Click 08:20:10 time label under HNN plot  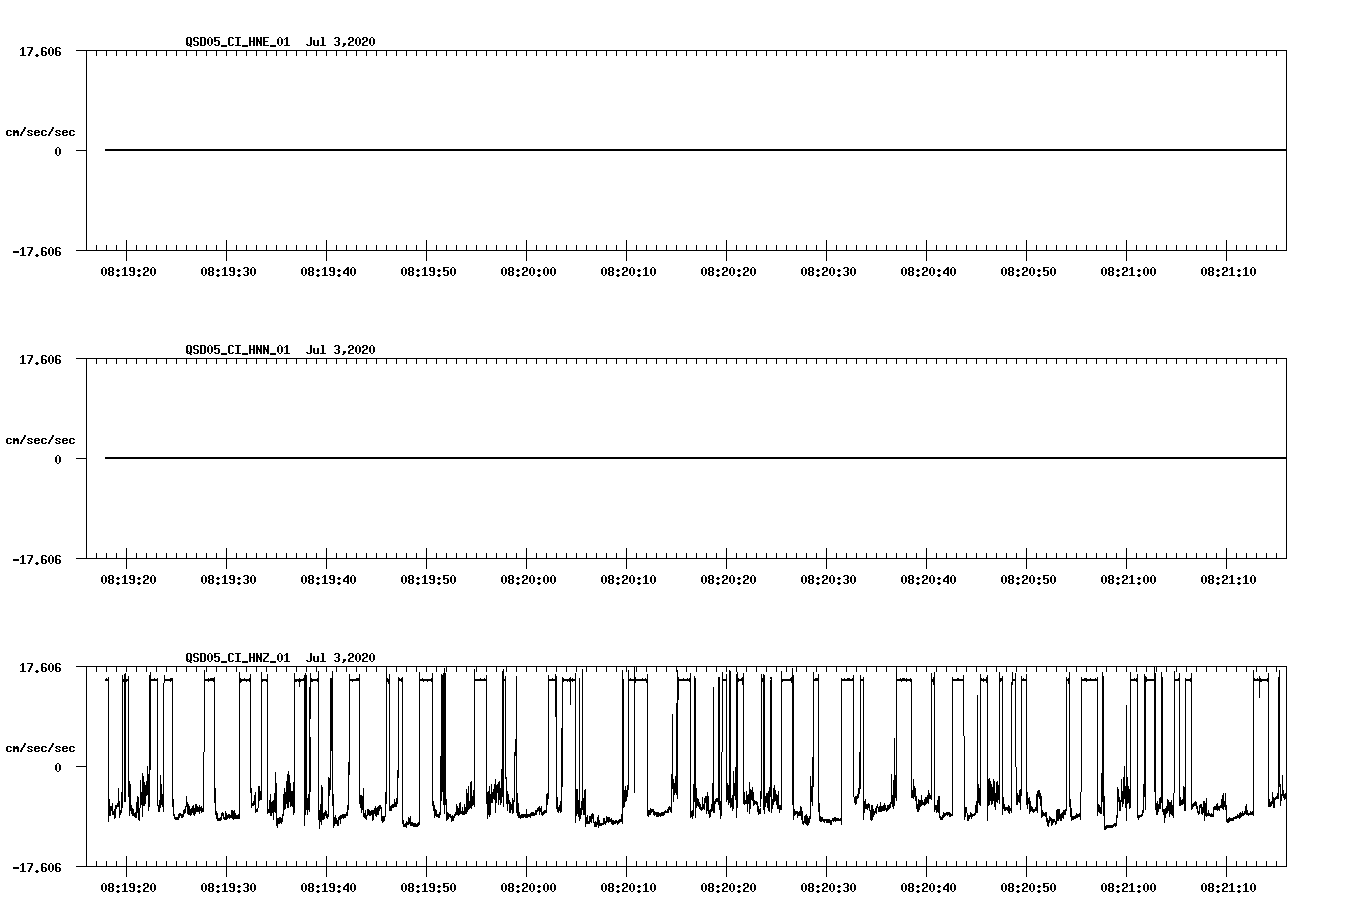[628, 579]
